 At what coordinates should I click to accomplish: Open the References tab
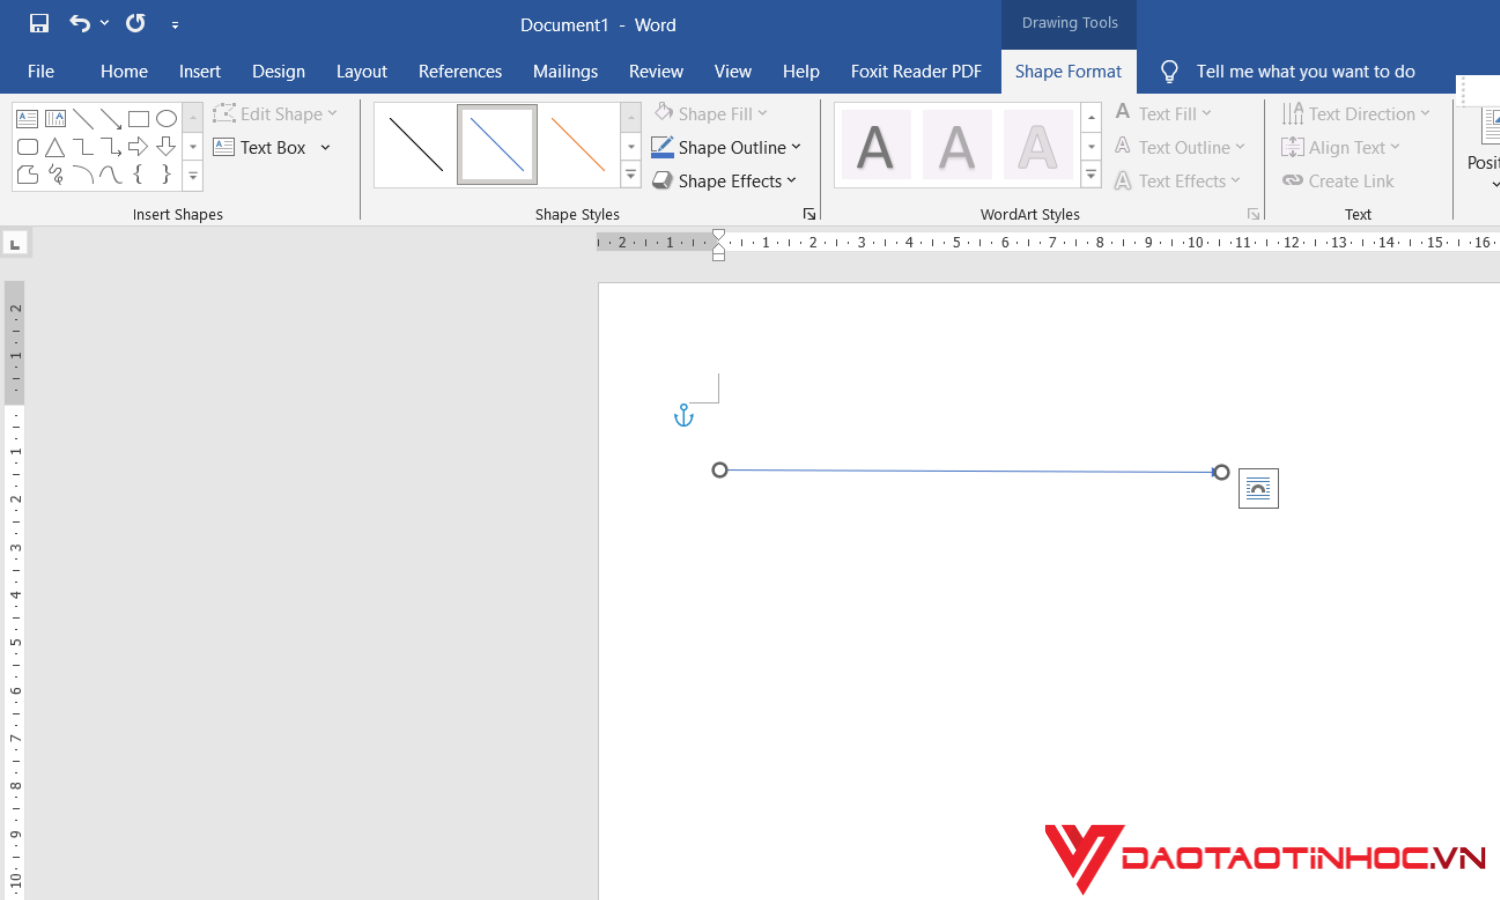click(460, 71)
